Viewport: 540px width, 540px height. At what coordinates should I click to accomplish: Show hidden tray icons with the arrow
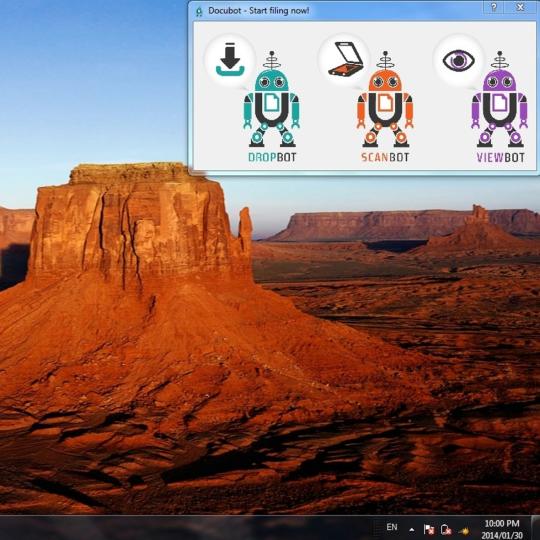[x=411, y=529]
